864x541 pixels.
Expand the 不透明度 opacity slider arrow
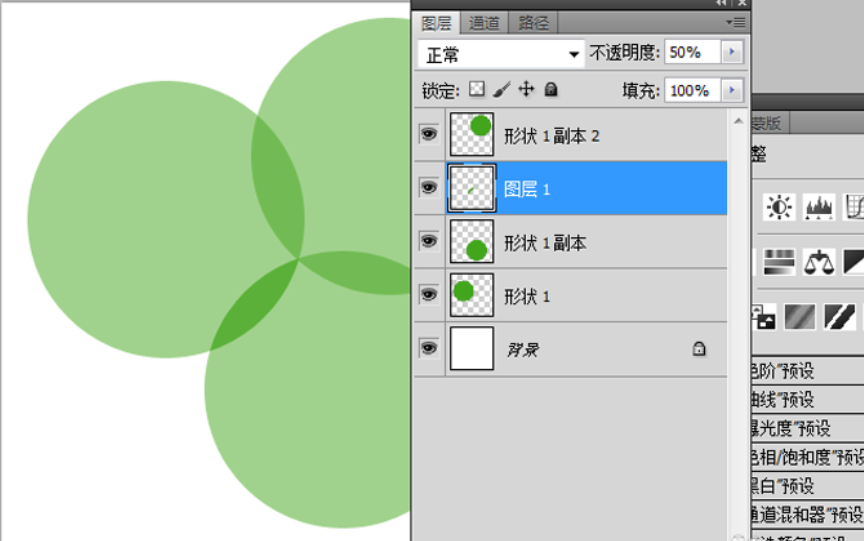(732, 52)
